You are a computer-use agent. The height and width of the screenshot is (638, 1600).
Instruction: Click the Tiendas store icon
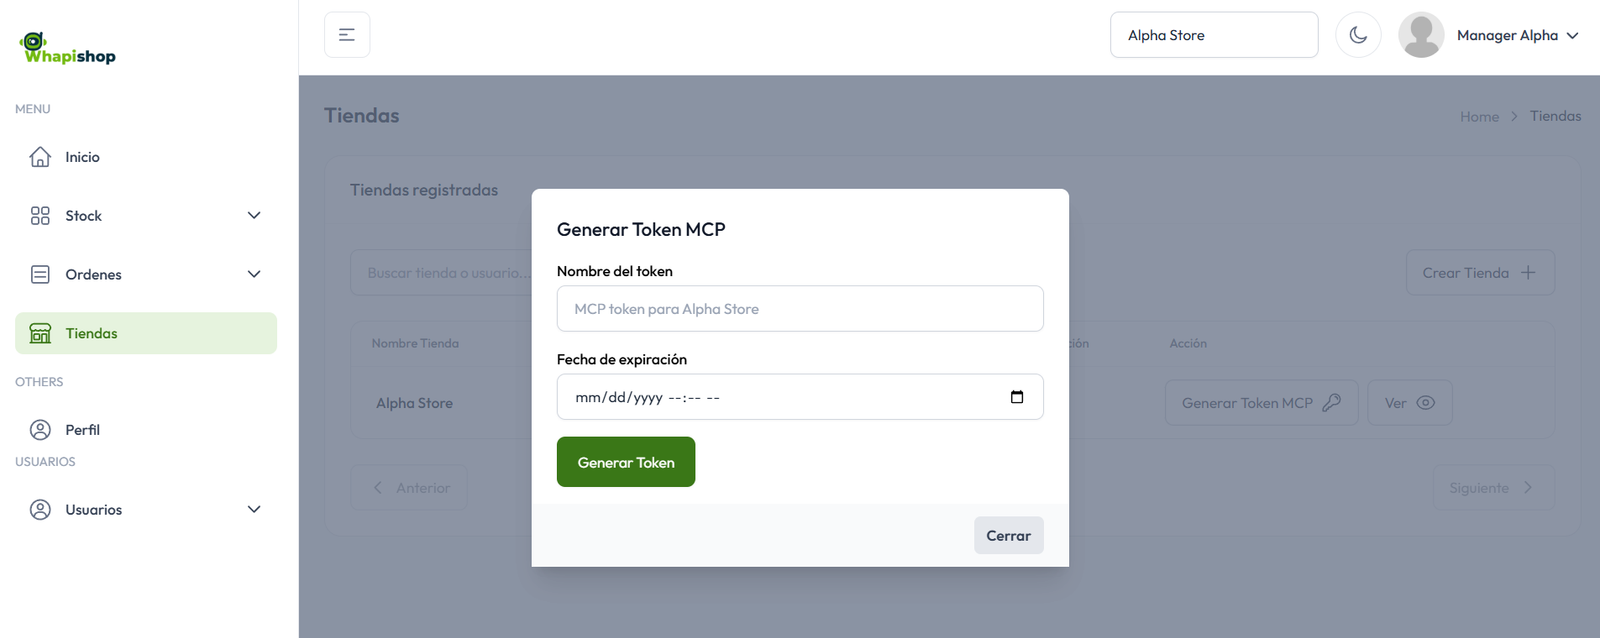point(40,334)
